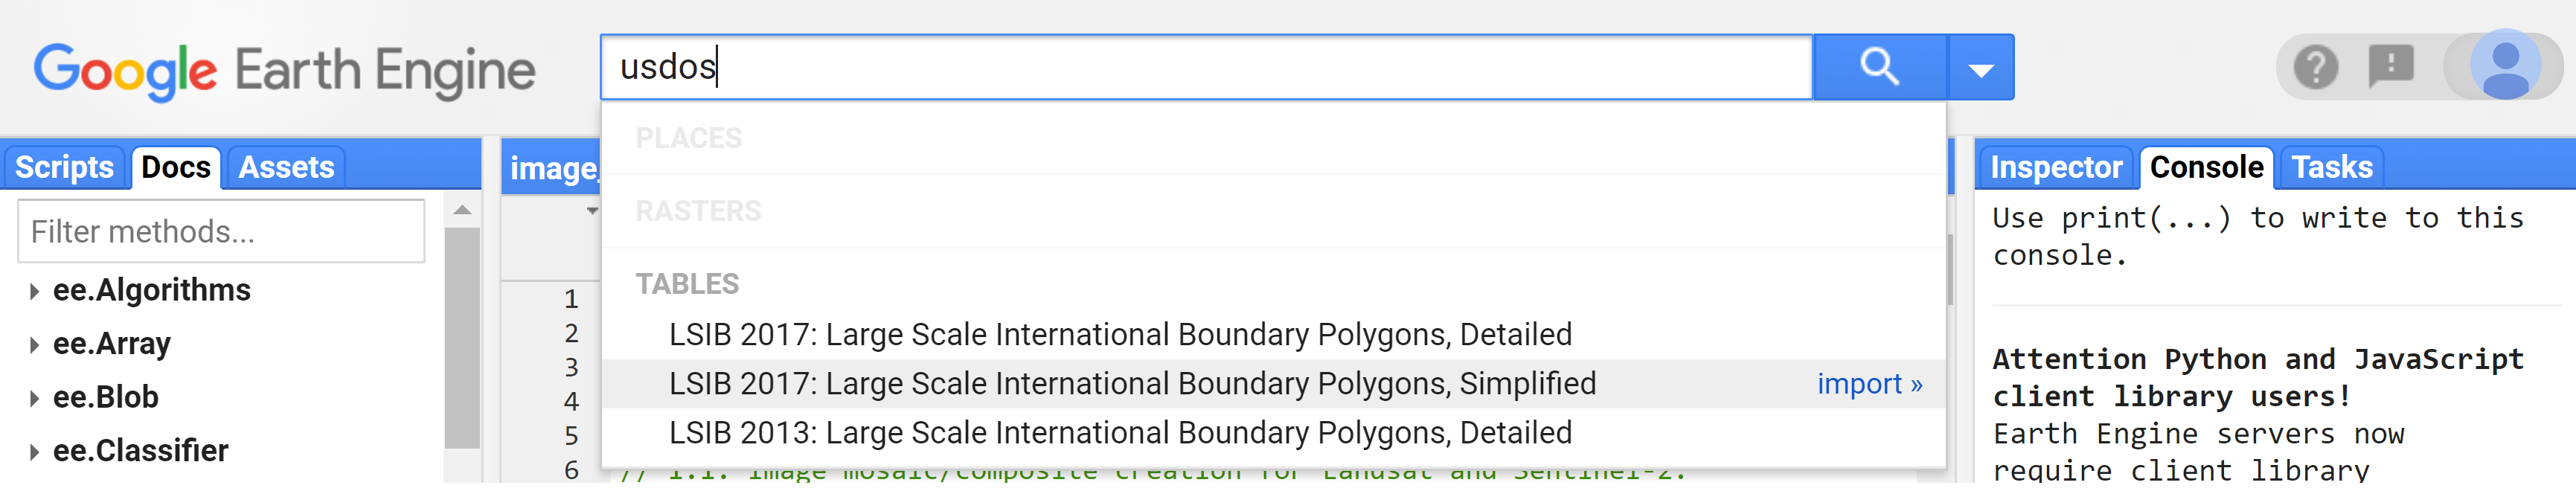
Task: Click the PLACES section heading
Action: coord(688,138)
